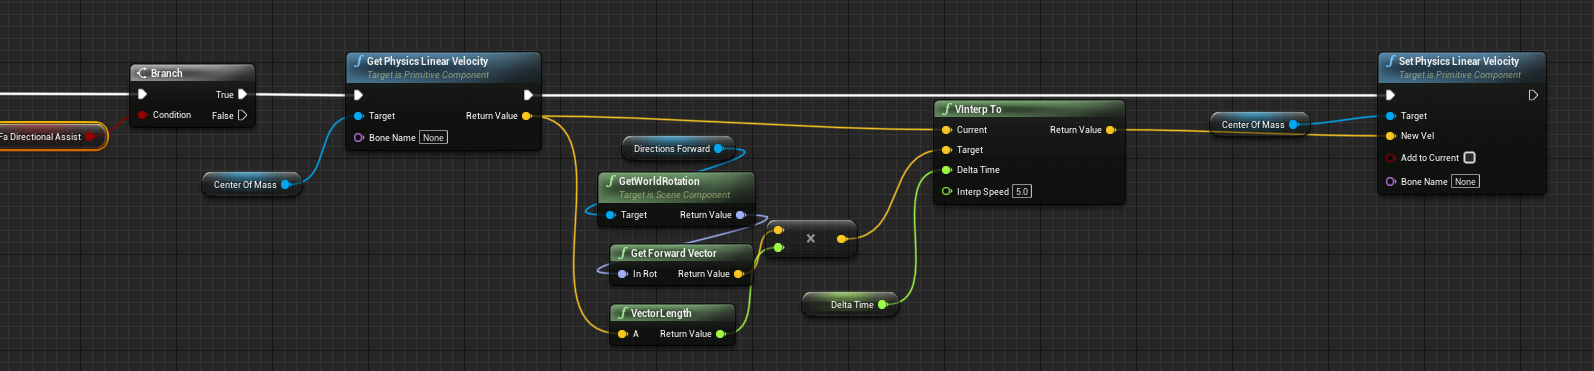
Task: Click the green Return Value pin of VectorLength
Action: [x=720, y=334]
